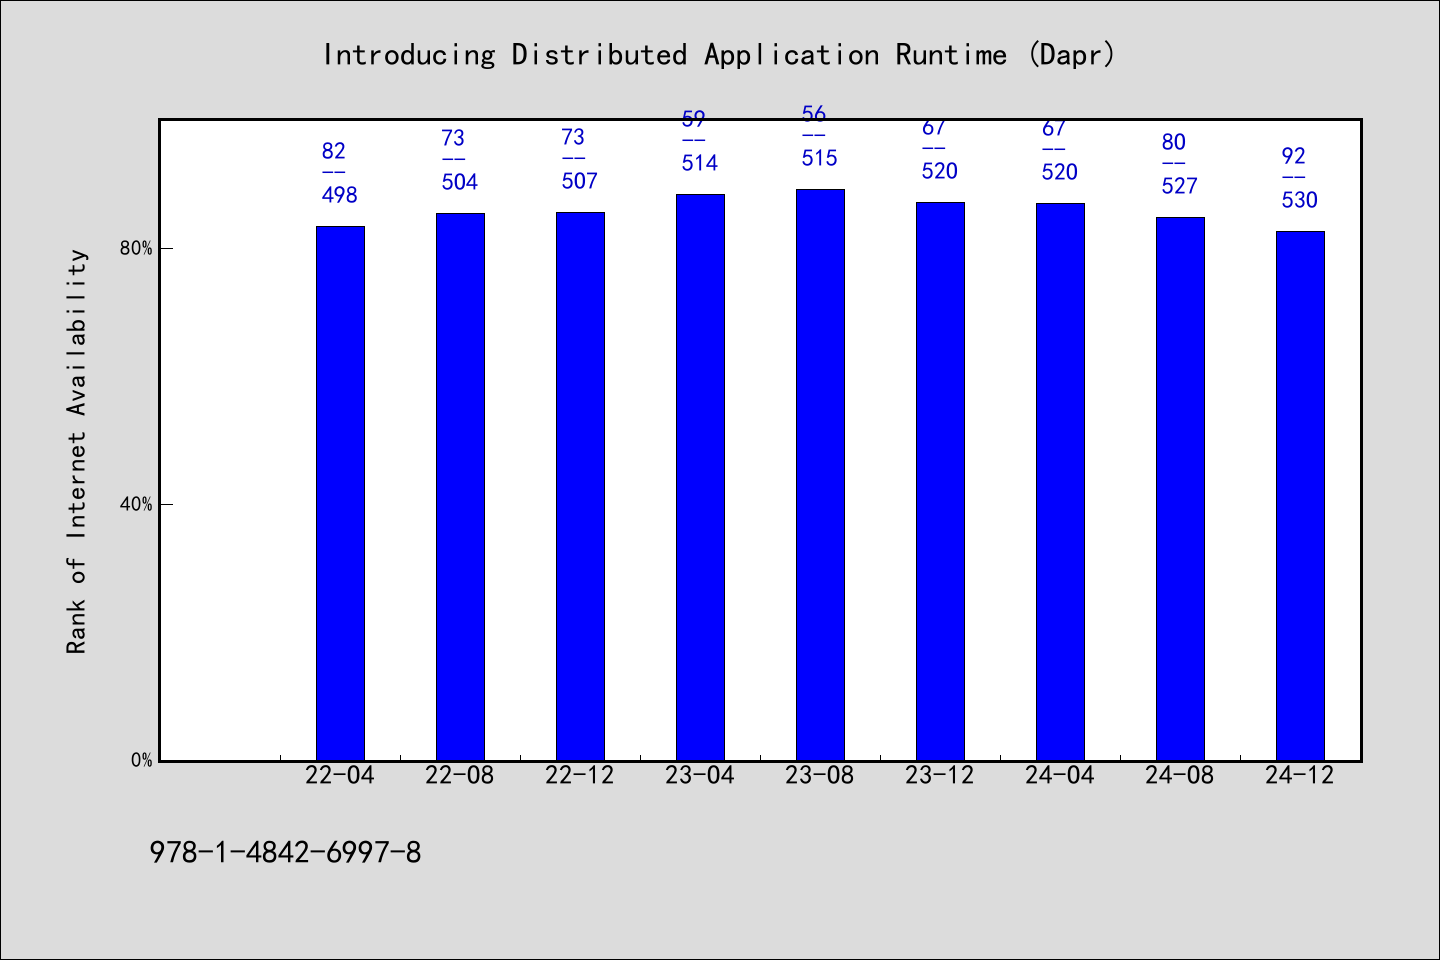Screen dimensions: 1440x960
Task: Click the x-axis label 23-08
Action: coord(820,775)
